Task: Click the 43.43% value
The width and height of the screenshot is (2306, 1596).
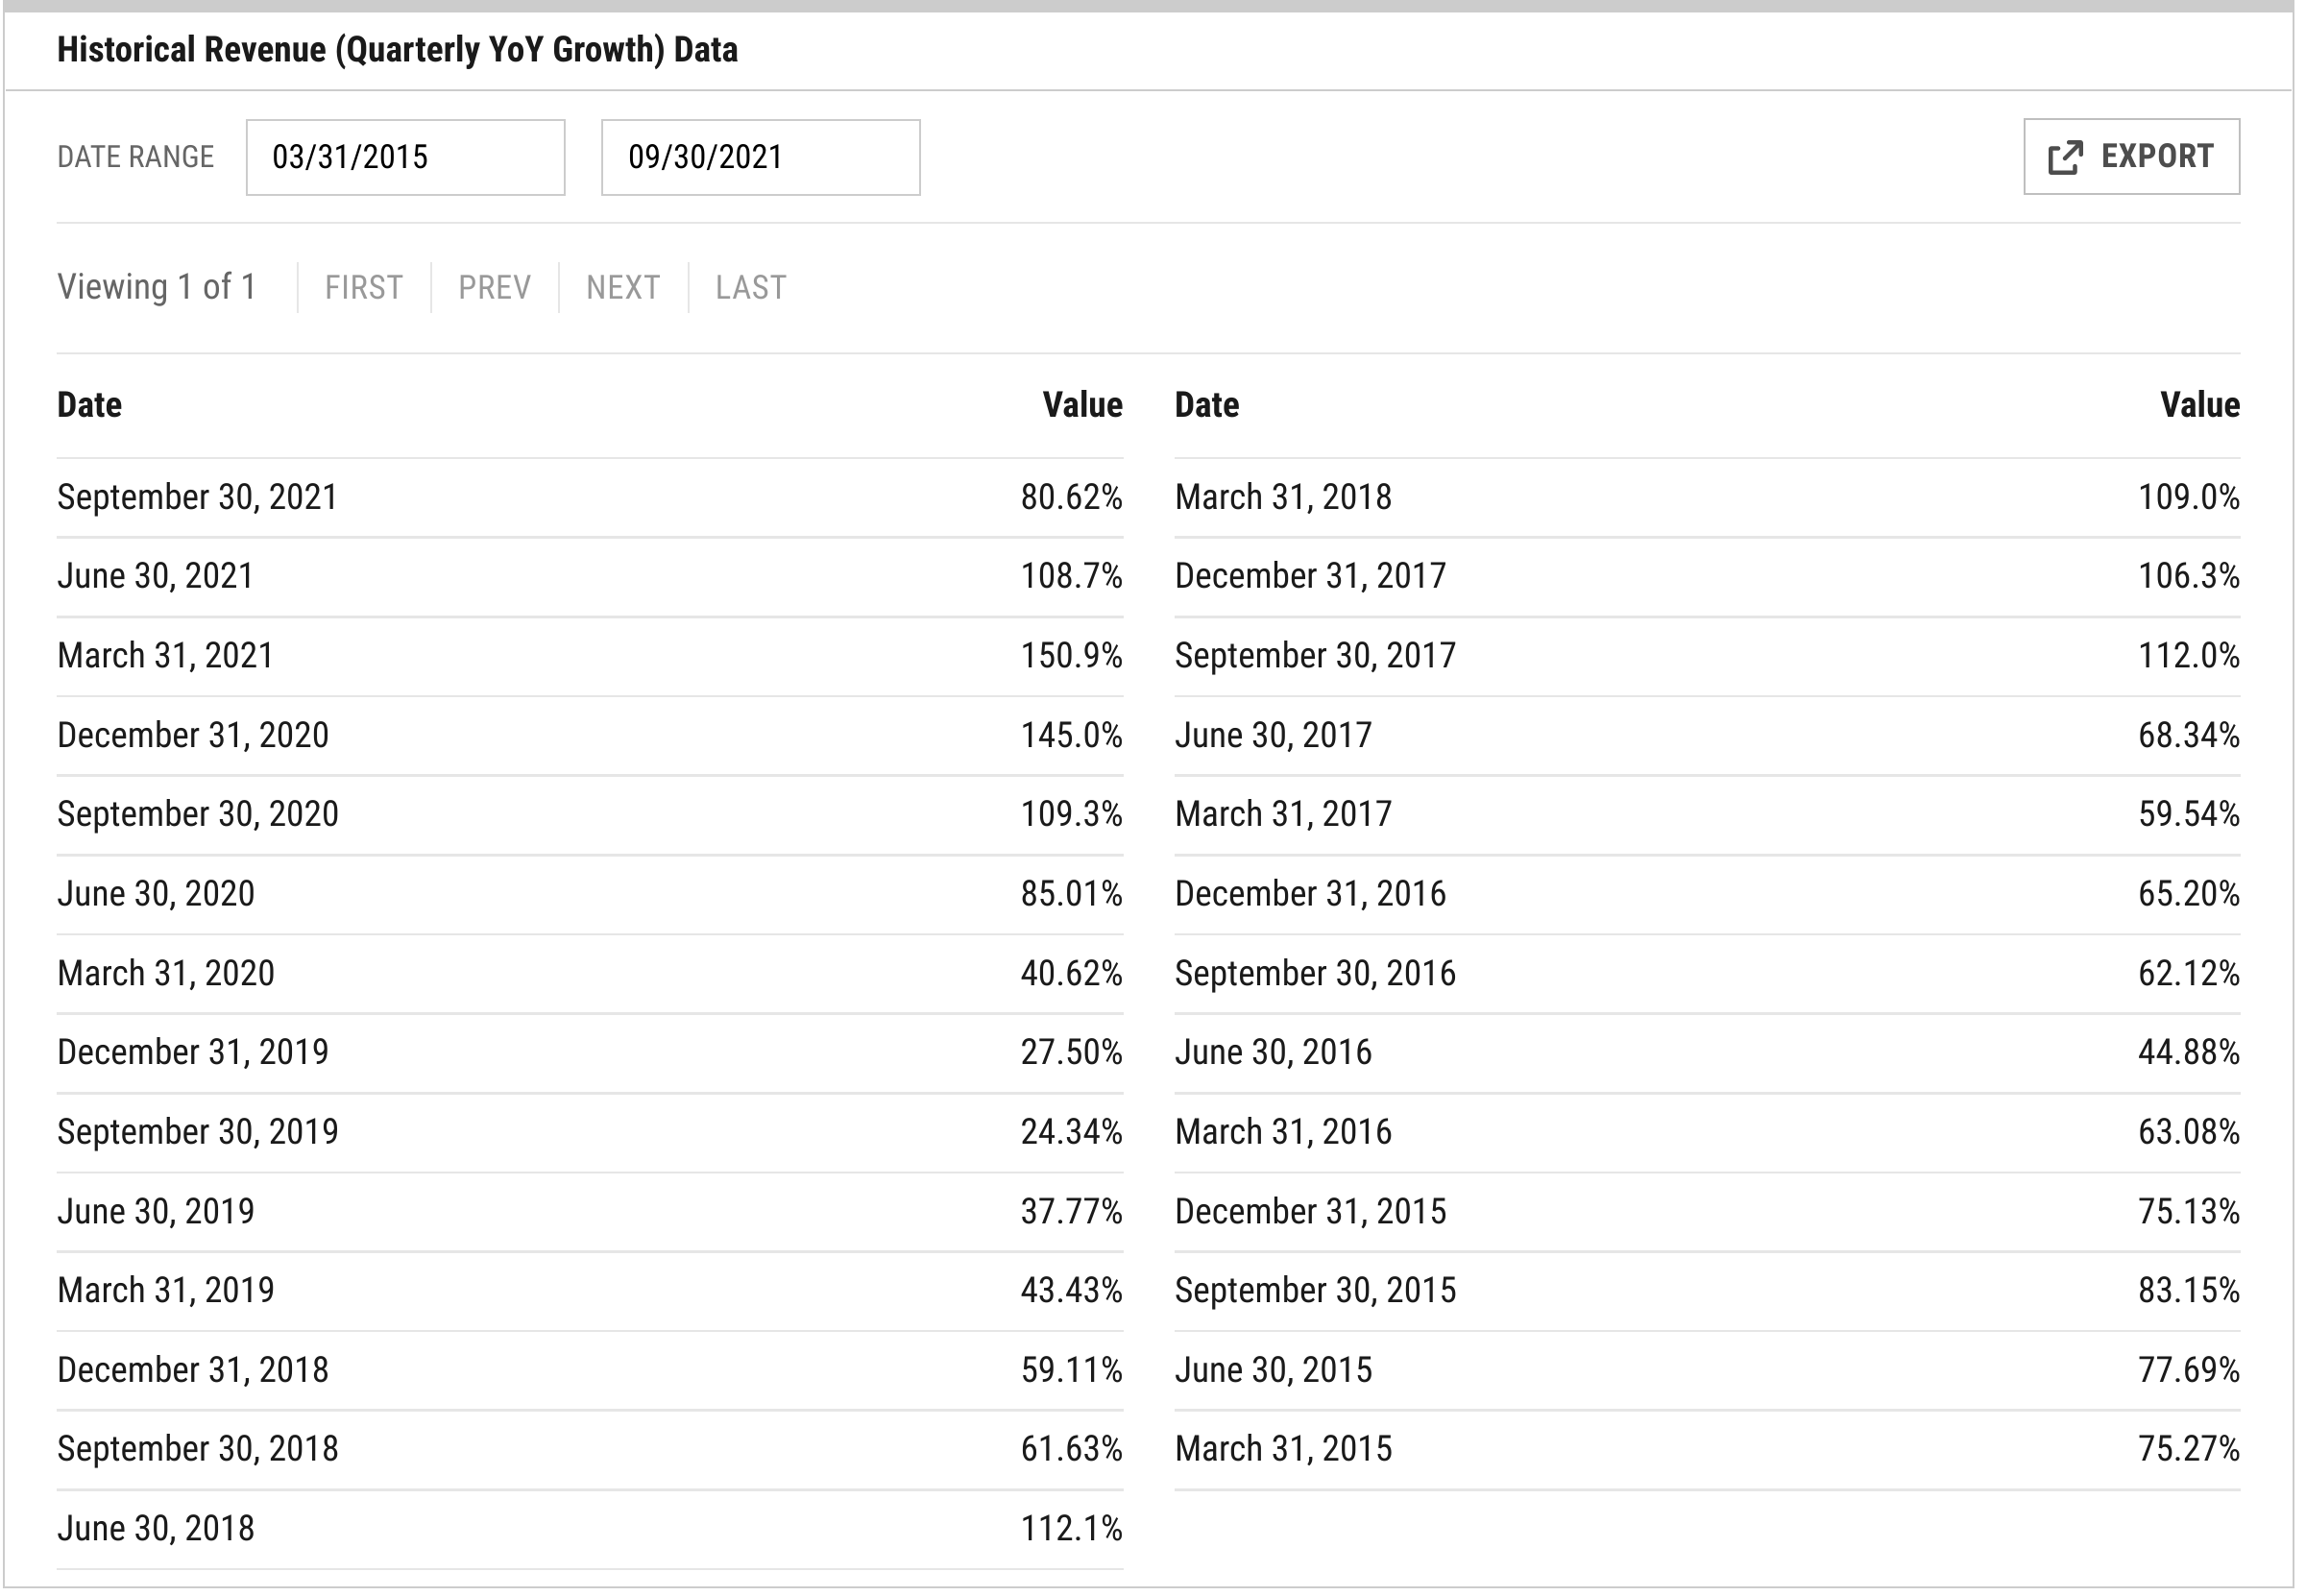Action: click(1071, 1290)
